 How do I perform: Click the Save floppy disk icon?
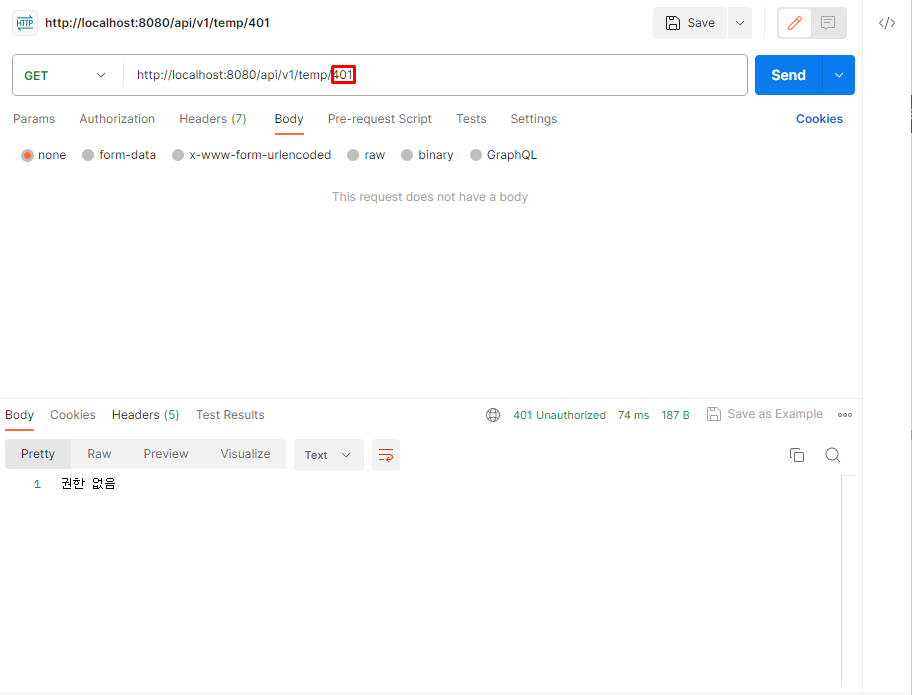point(672,23)
